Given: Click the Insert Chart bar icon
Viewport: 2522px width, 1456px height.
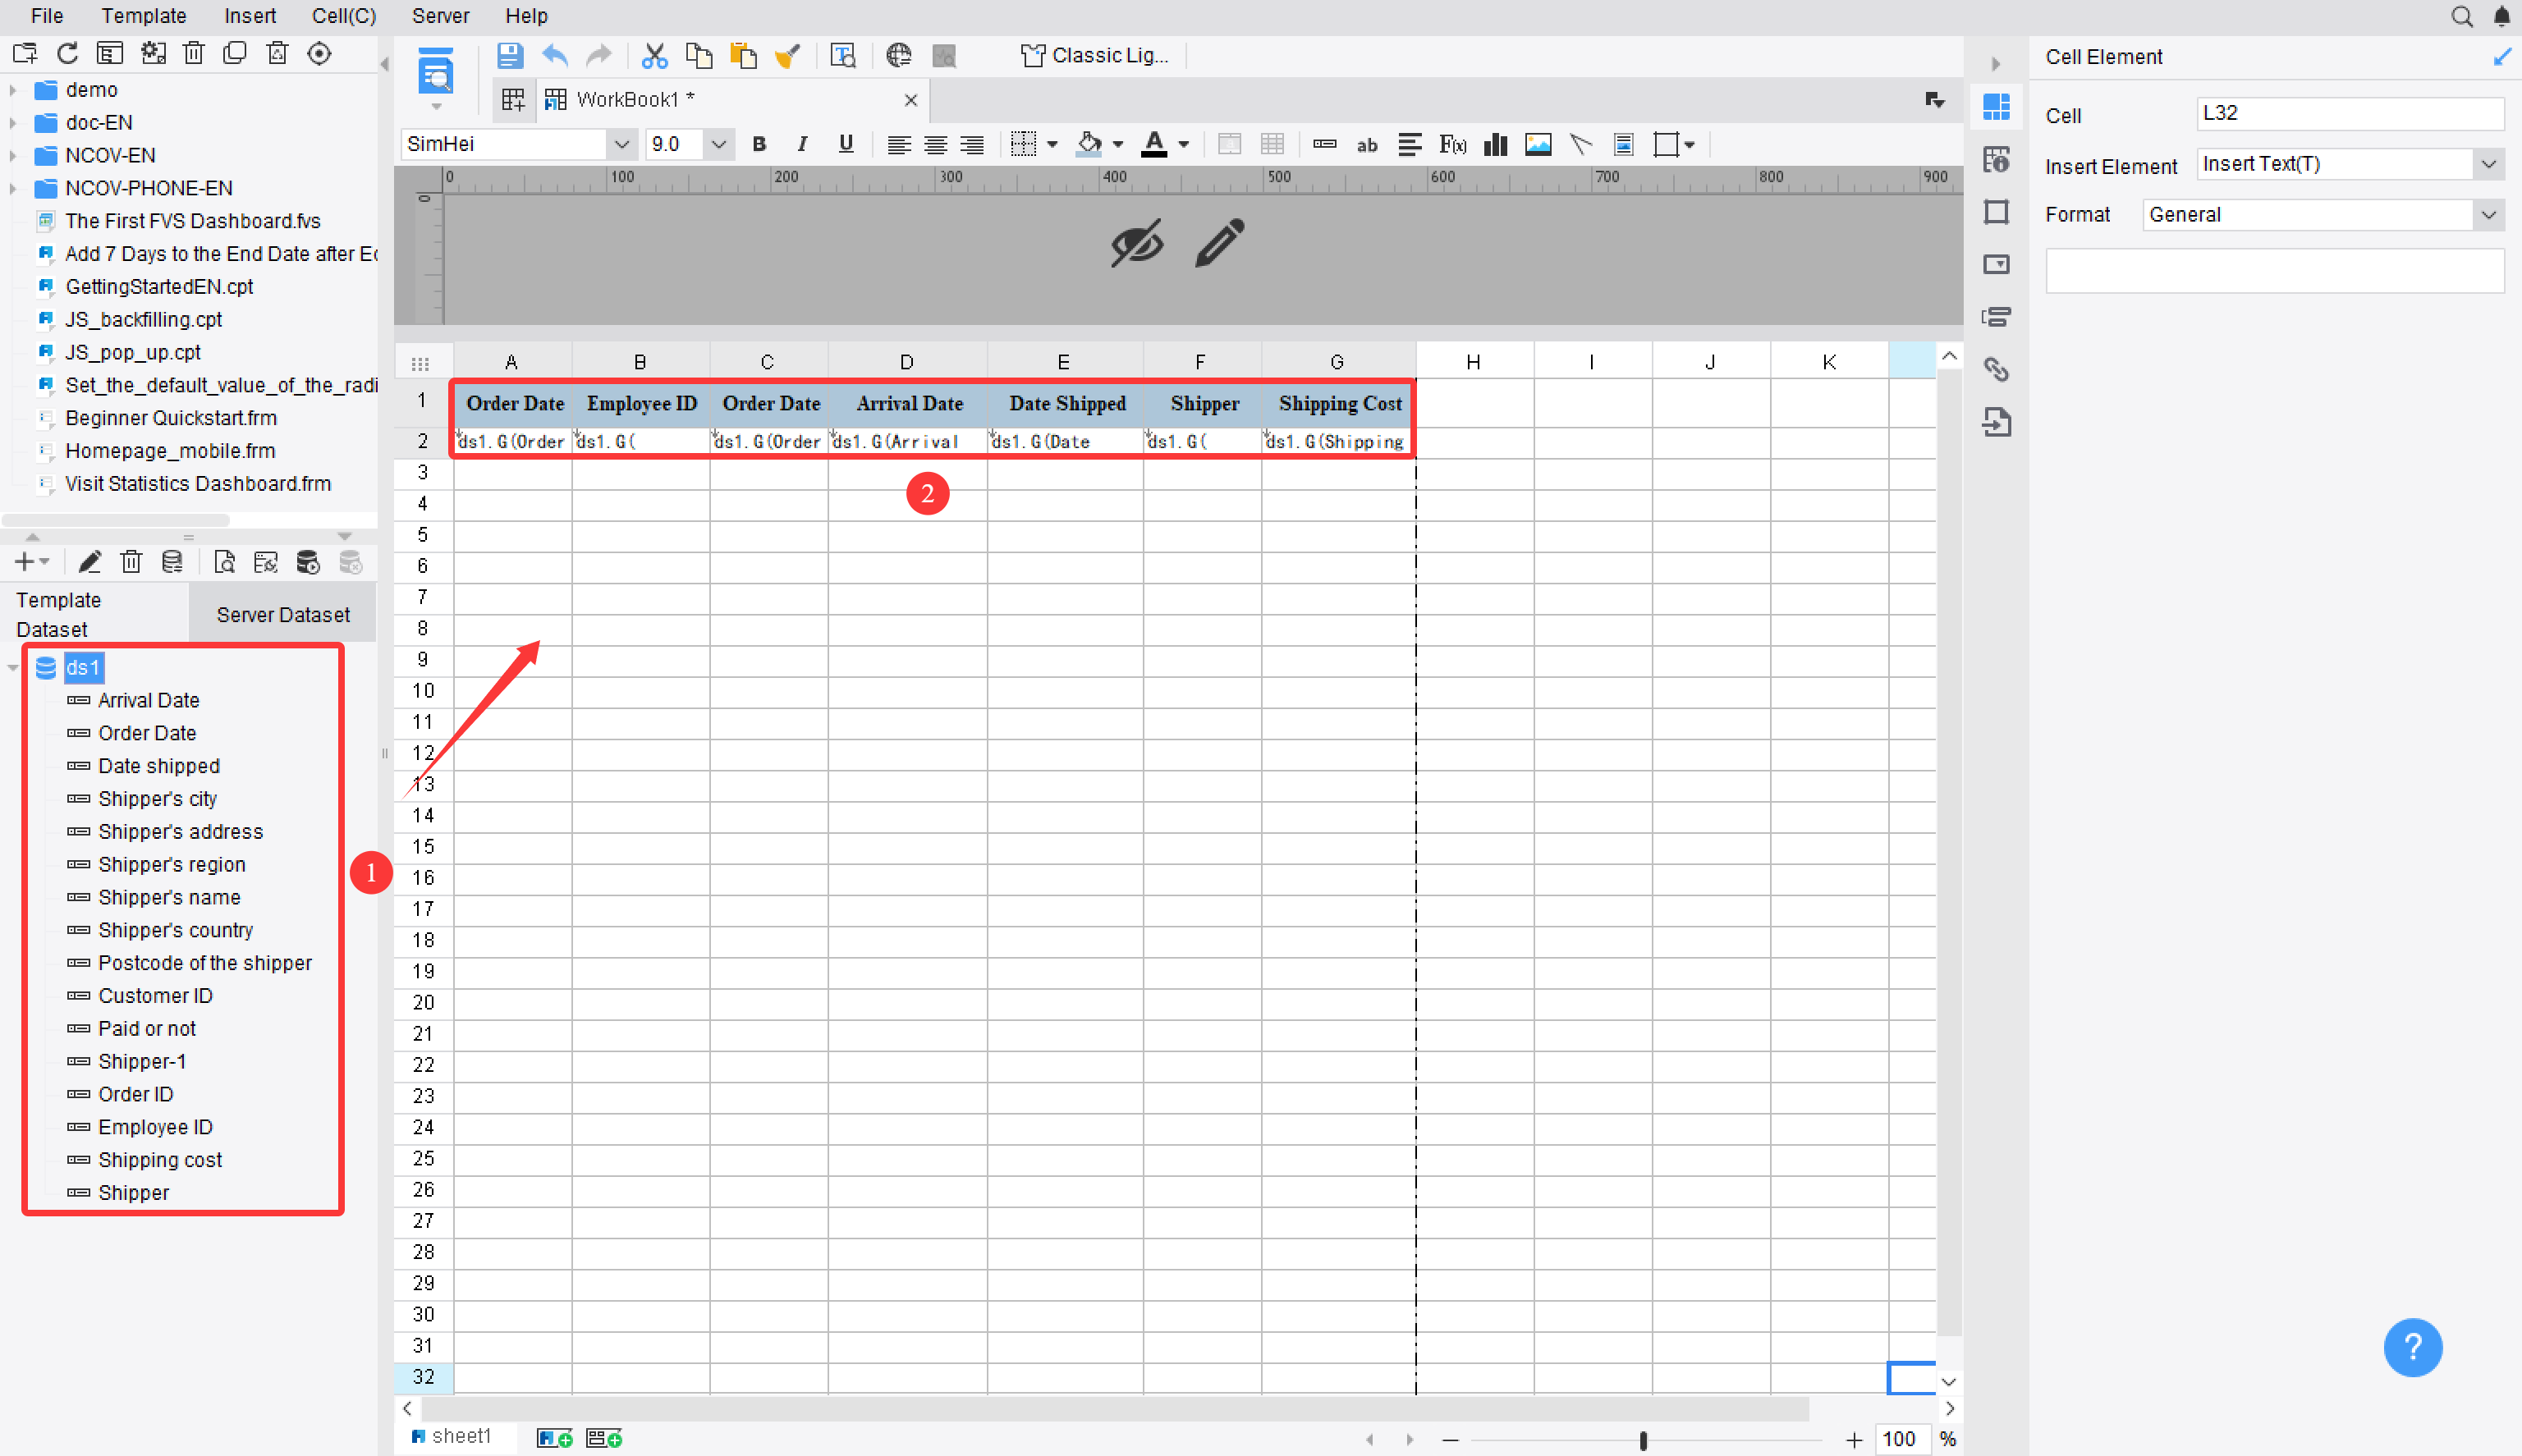Looking at the screenshot, I should pyautogui.click(x=1496, y=145).
